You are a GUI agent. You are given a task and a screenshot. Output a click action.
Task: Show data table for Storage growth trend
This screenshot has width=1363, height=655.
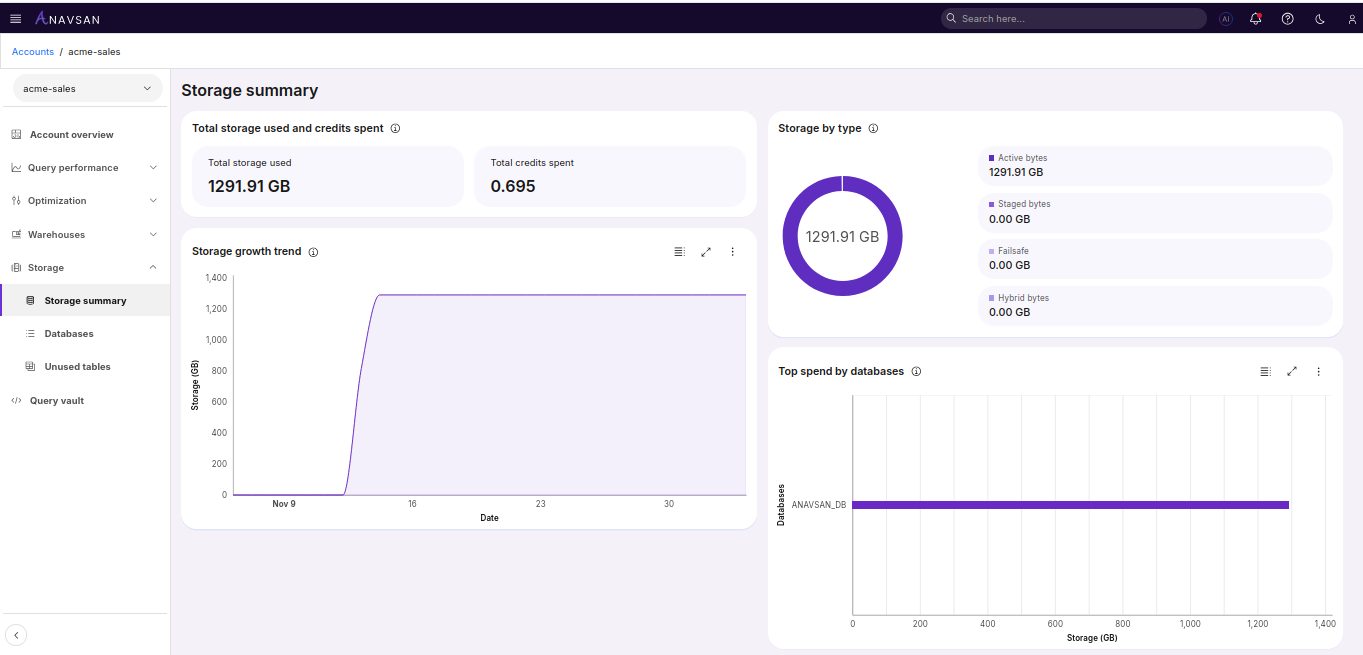(679, 252)
